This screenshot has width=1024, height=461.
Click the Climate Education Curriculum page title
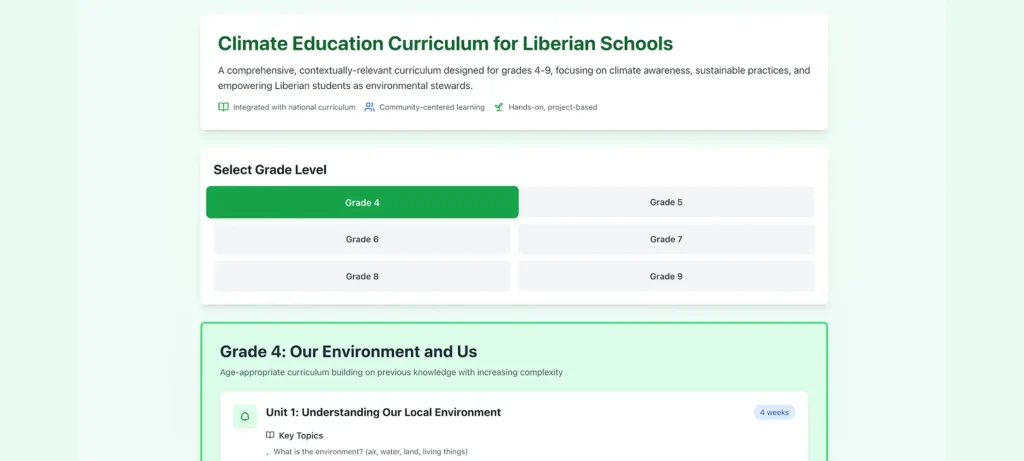pos(445,44)
